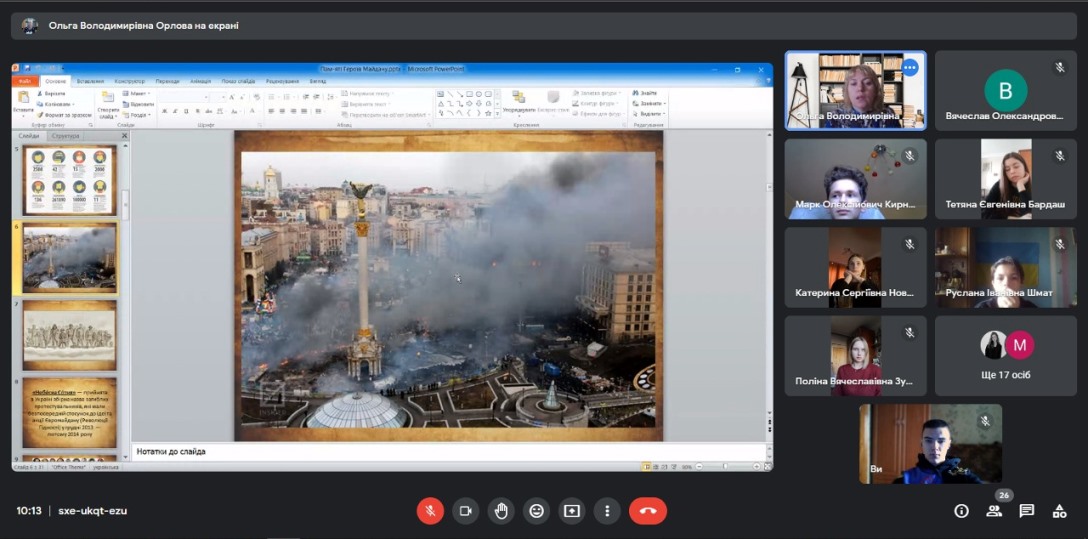The image size is (1088, 539).
Task: Open the emoji reactions picker
Action: 537,511
